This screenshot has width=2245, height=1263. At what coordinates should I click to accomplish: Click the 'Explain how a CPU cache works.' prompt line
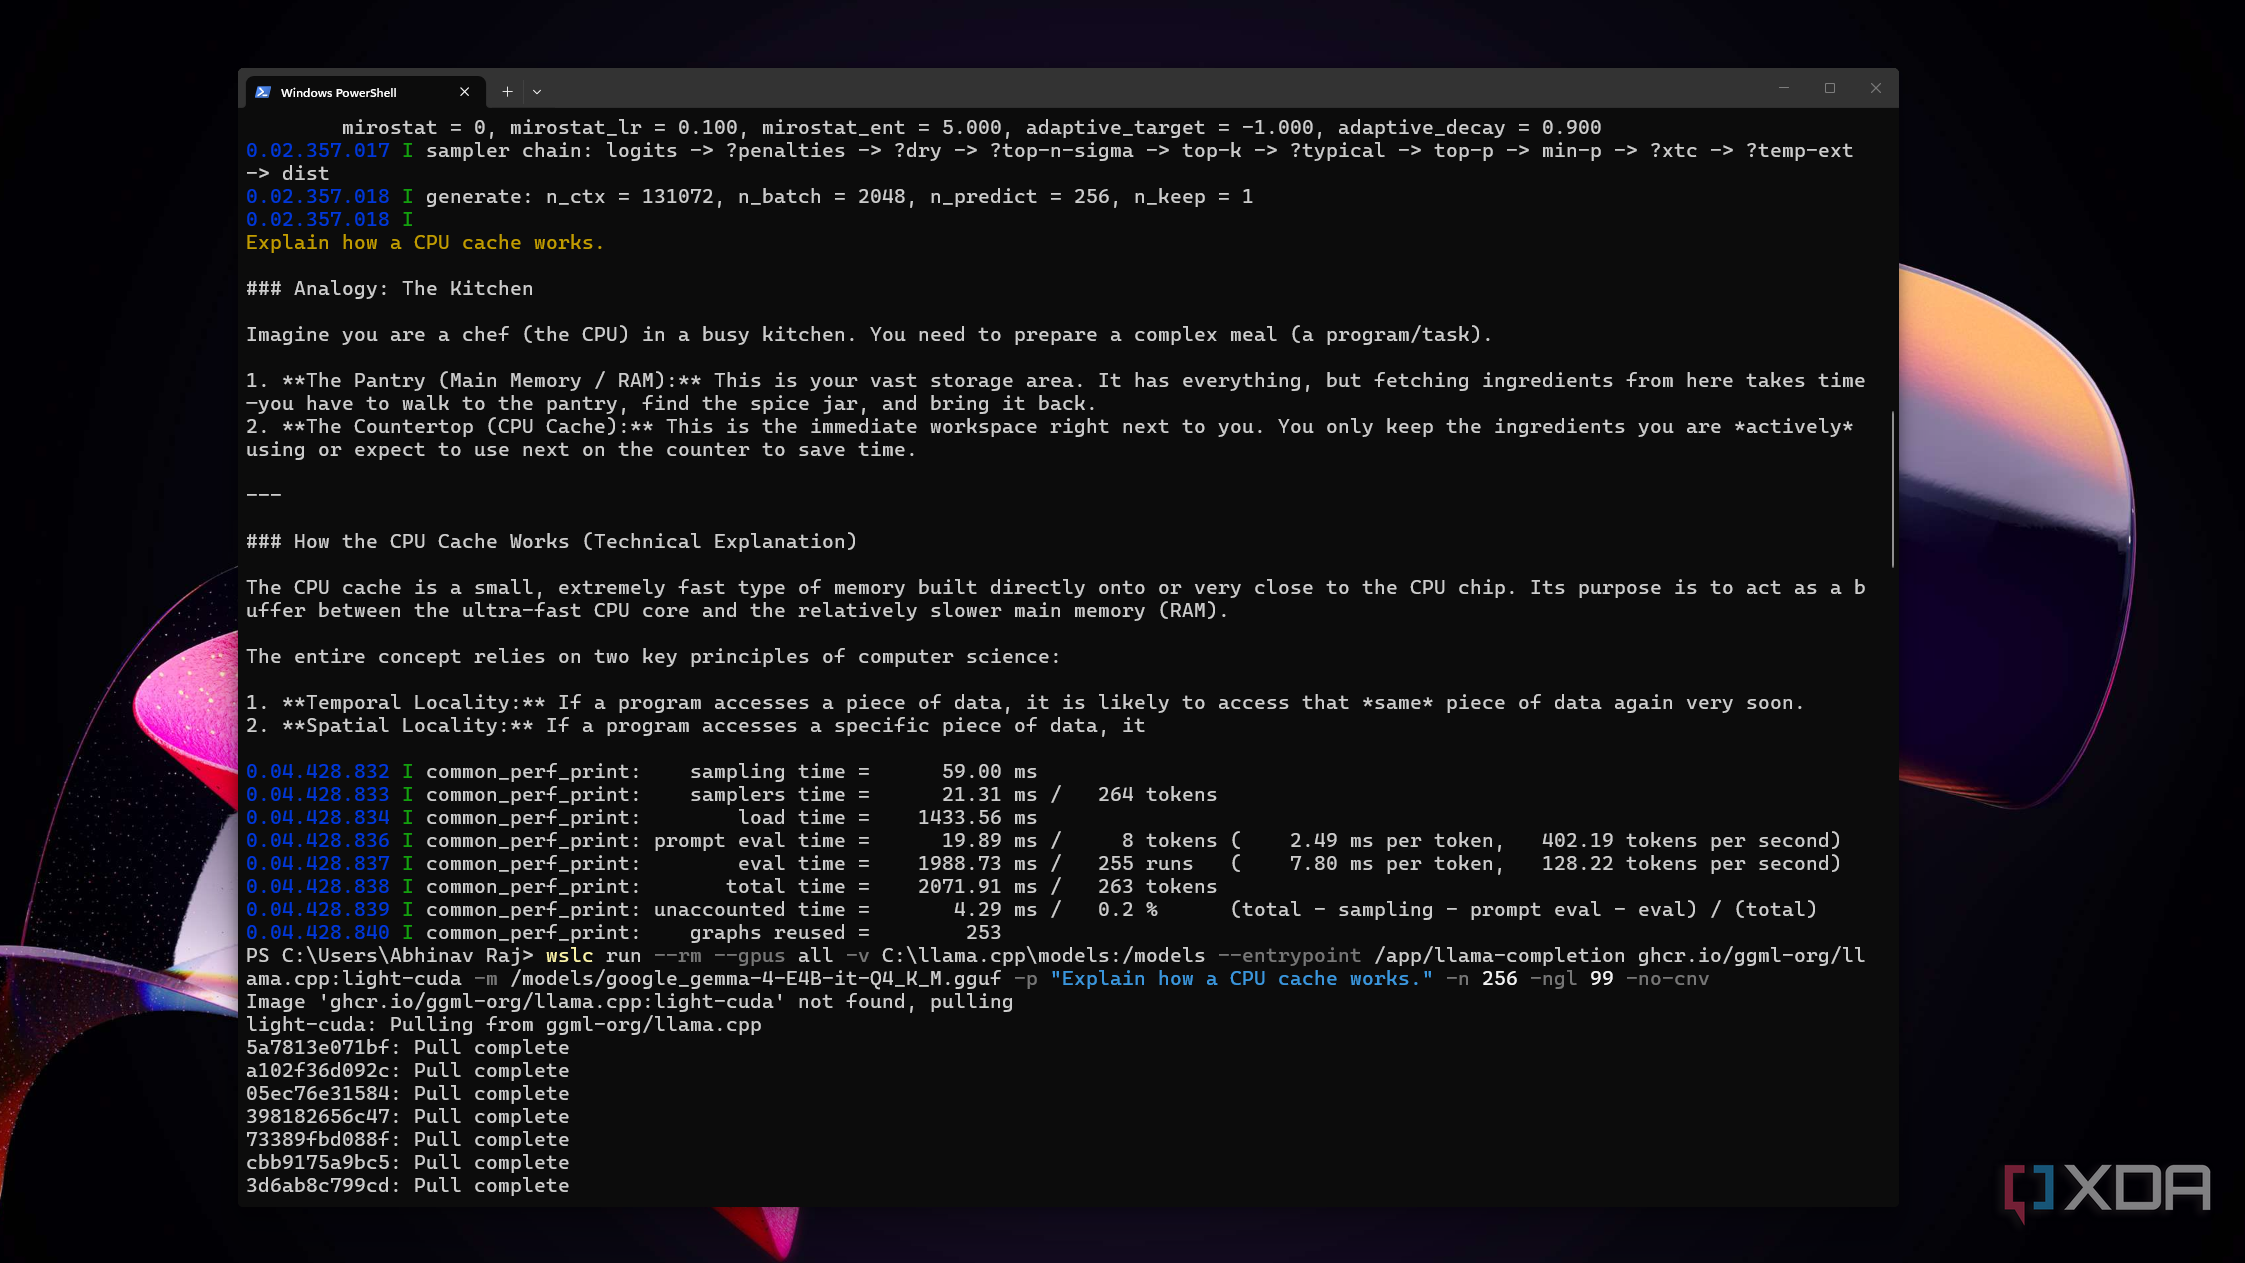425,243
